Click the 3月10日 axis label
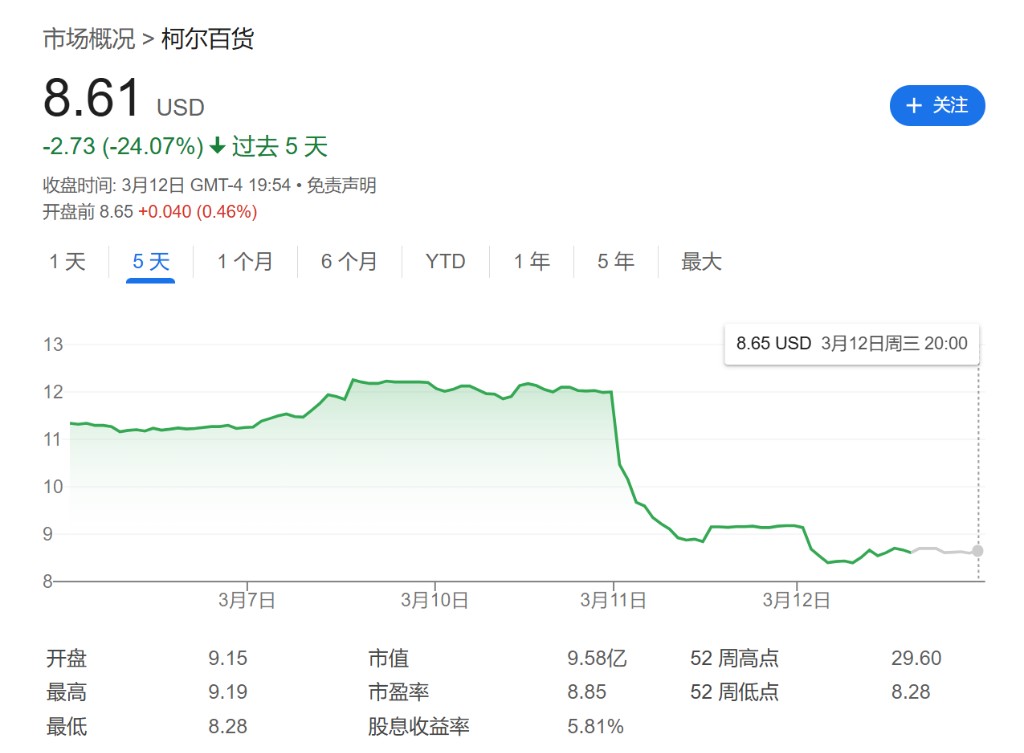This screenshot has width=1024, height=753. [434, 600]
